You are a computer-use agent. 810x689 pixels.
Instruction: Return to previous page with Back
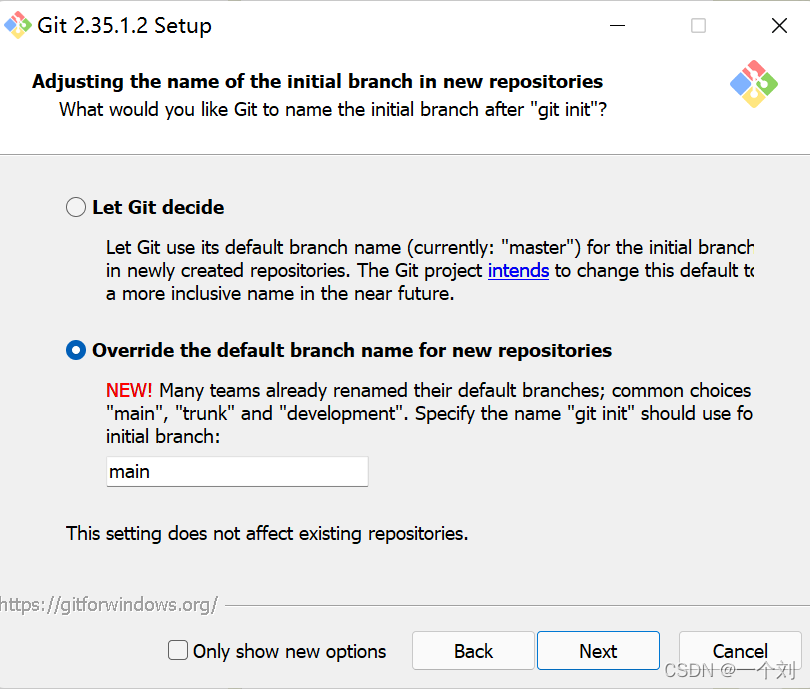[473, 651]
